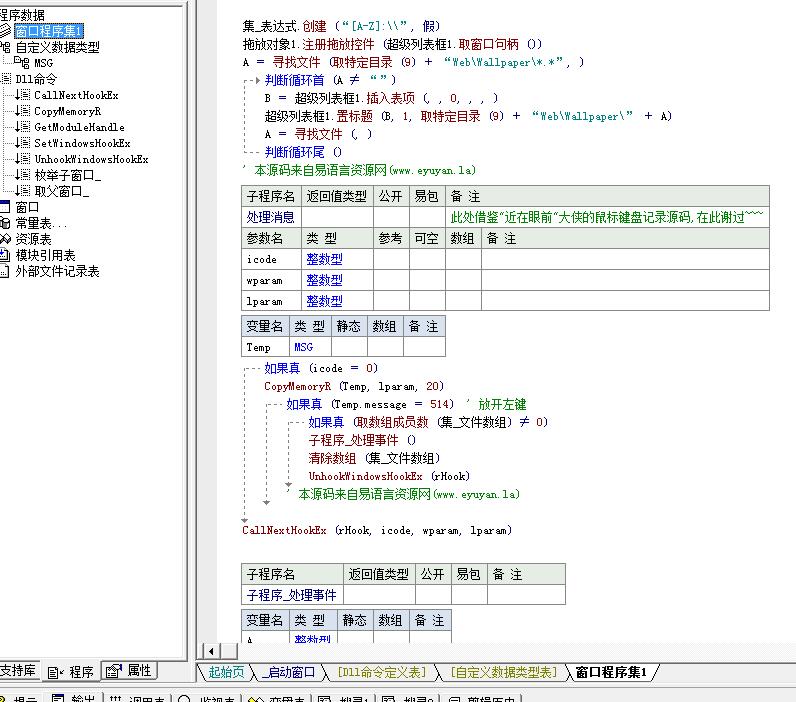Click the 资源表 node icon
The height and width of the screenshot is (702, 796).
(5, 239)
